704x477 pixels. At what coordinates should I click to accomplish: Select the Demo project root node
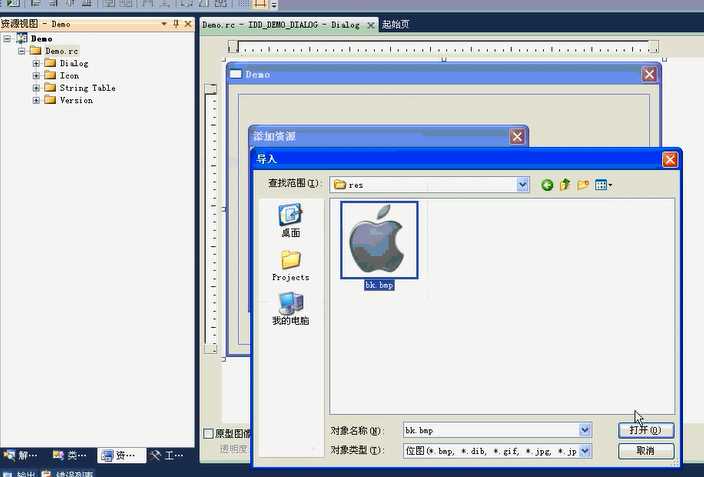click(41, 39)
